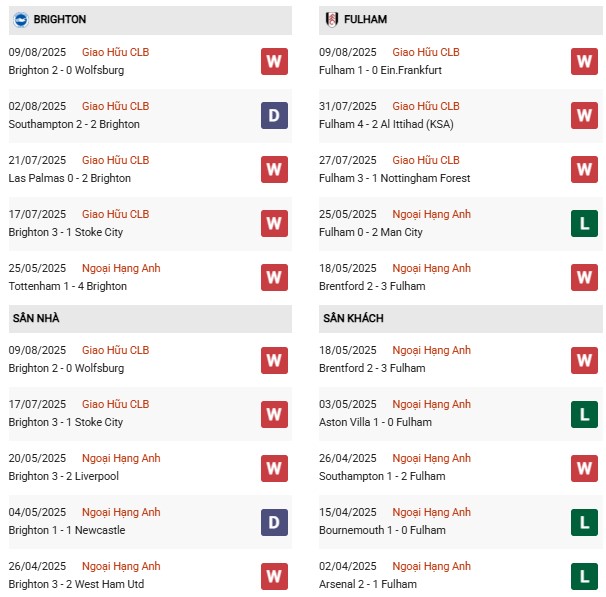Select the SÂN KHÁCH section header
This screenshot has height=597, width=606.
353,318
